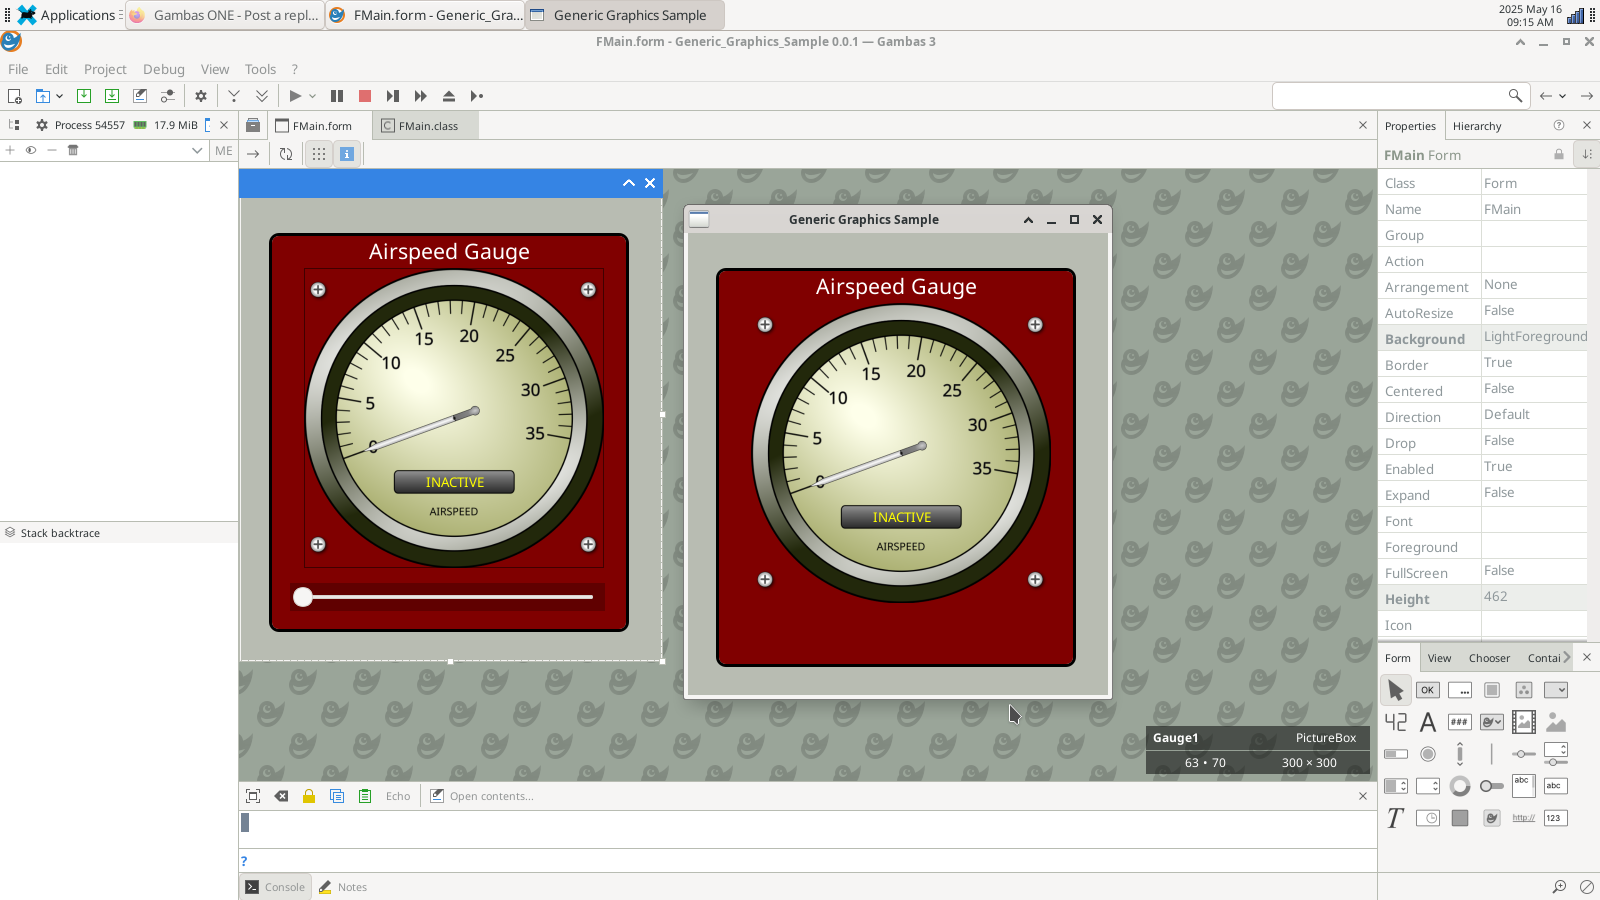1600x900 pixels.
Task: Click the gear settings icon in main toolbar
Action: (x=201, y=96)
